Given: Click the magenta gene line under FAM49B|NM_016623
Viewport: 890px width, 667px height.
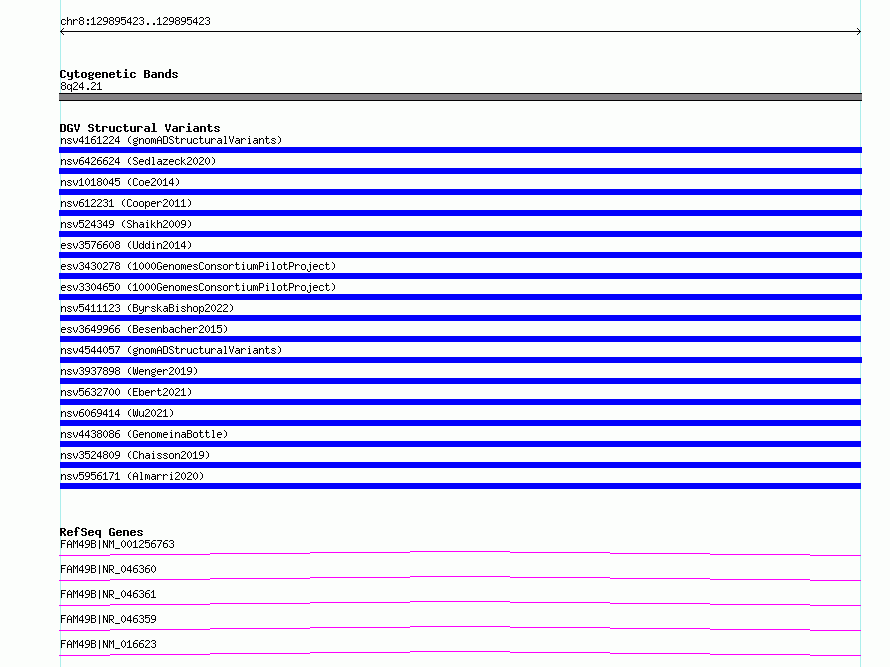Looking at the screenshot, I should click(460, 653).
